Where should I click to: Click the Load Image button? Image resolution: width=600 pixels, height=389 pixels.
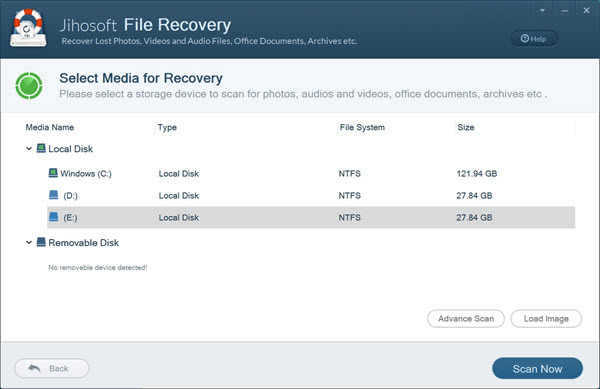546,319
